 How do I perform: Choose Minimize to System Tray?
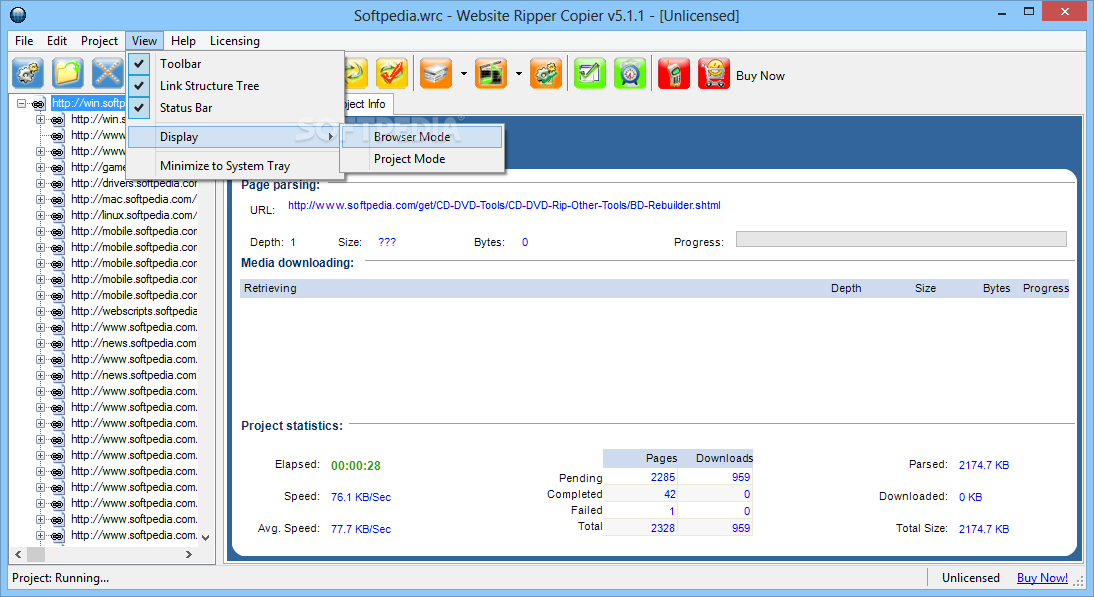point(225,166)
